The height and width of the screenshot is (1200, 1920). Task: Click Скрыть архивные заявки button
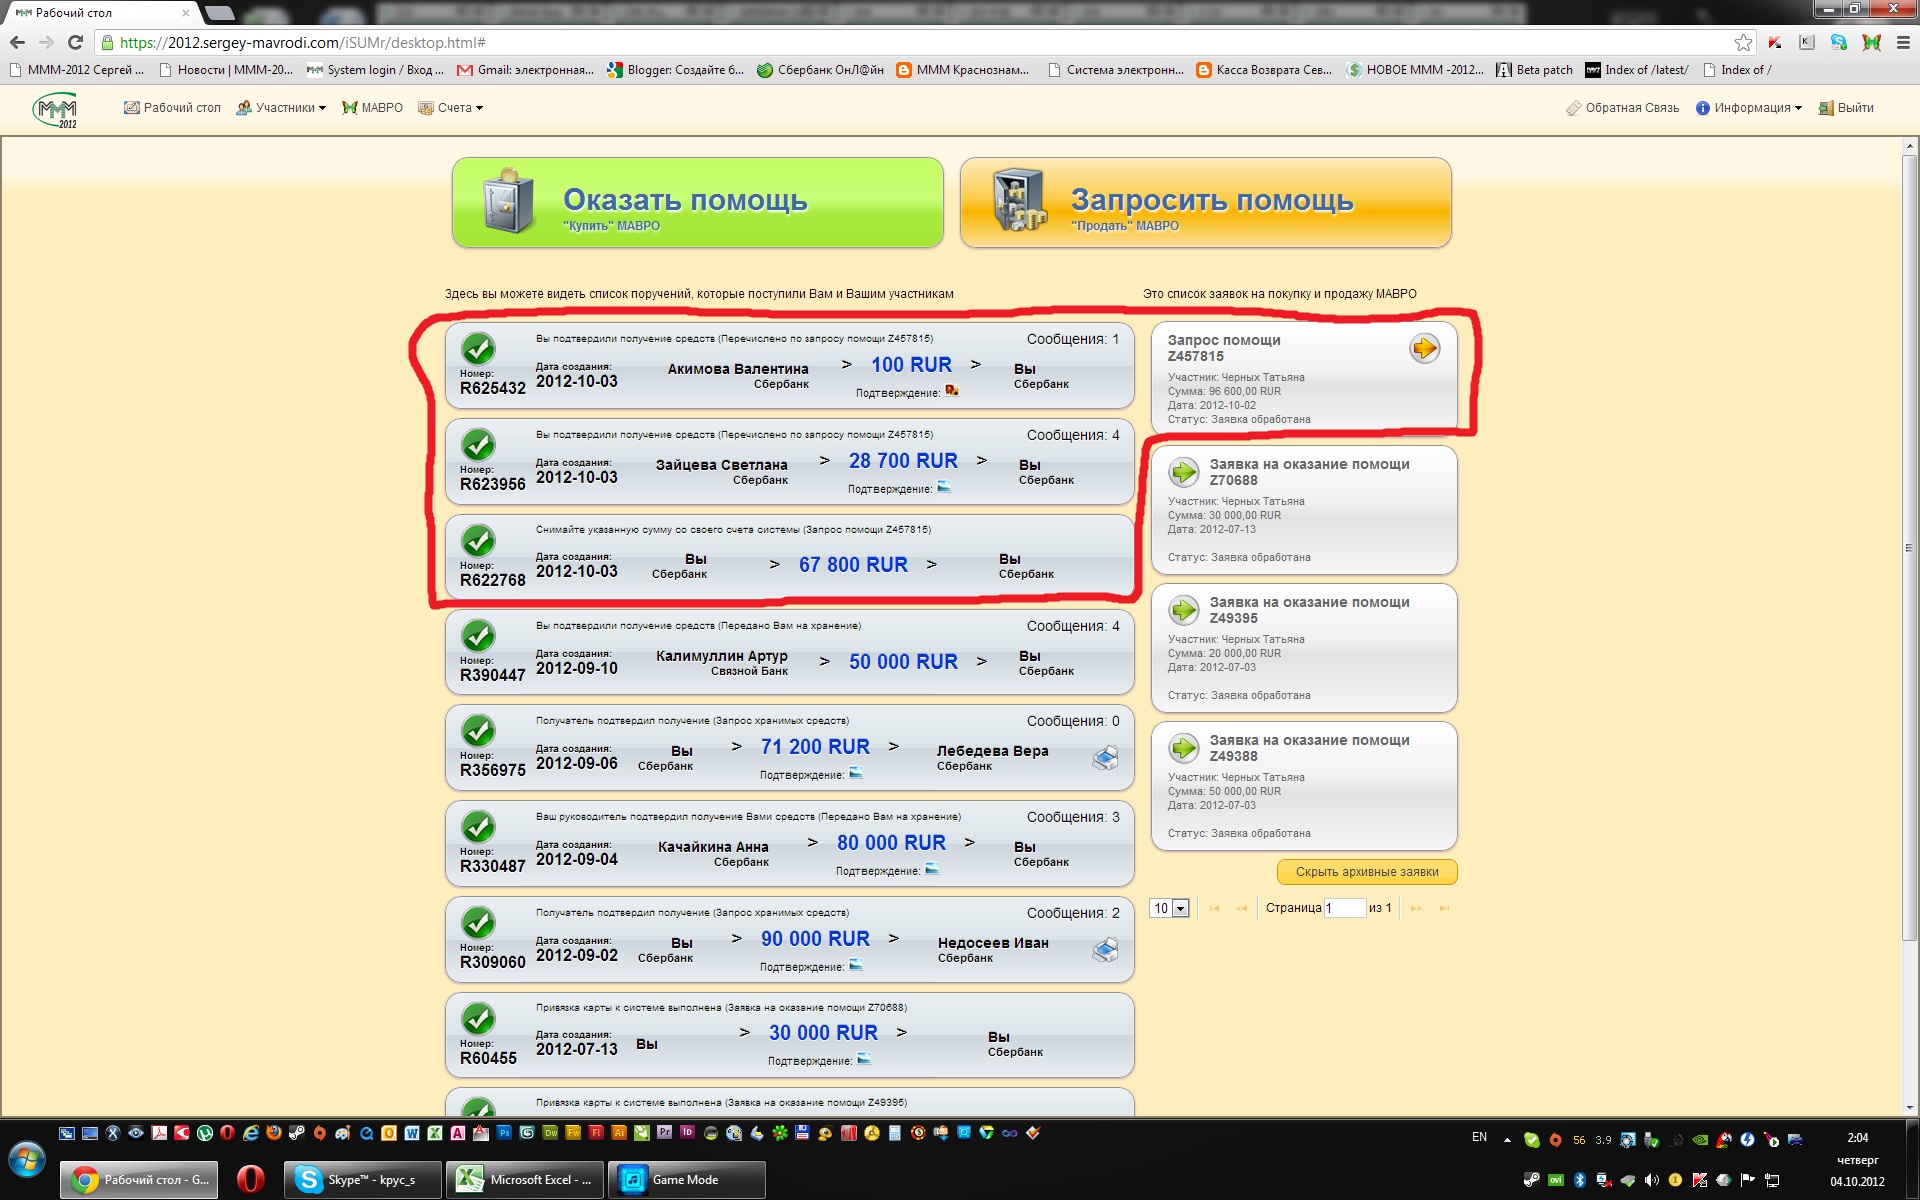coord(1366,872)
